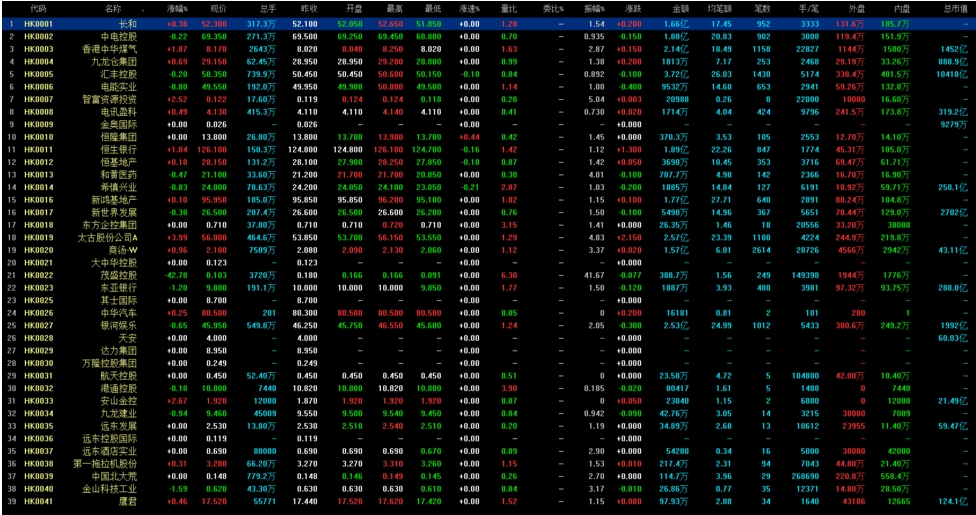Viewport: 976px width, 515px height.
Task: Sort by the 名称 column header
Action: click(x=113, y=9)
